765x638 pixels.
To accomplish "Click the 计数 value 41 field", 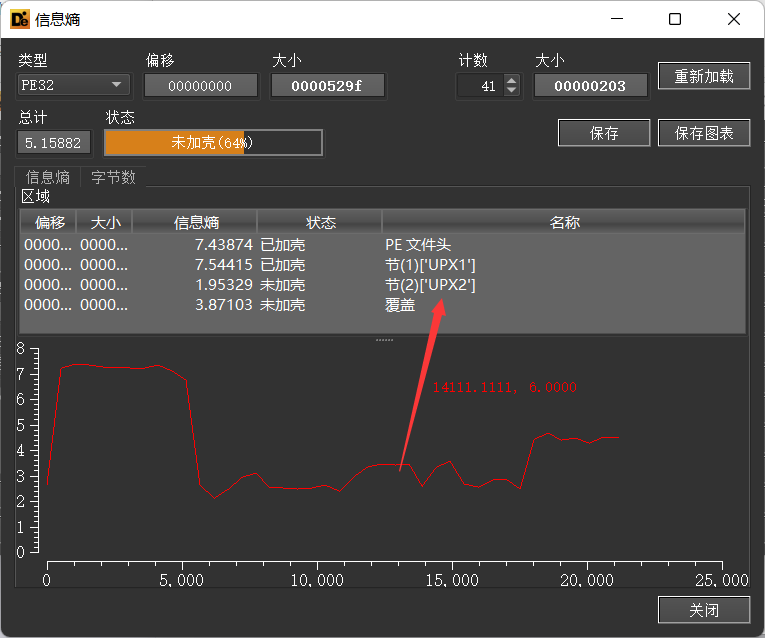I will 482,86.
